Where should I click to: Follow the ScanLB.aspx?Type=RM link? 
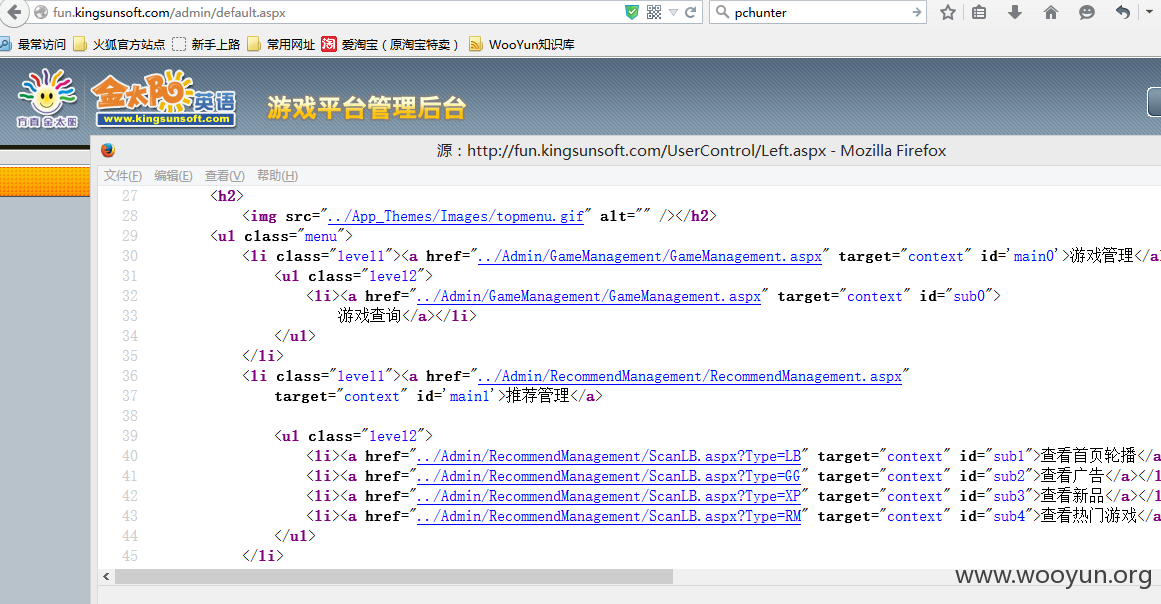click(x=609, y=516)
